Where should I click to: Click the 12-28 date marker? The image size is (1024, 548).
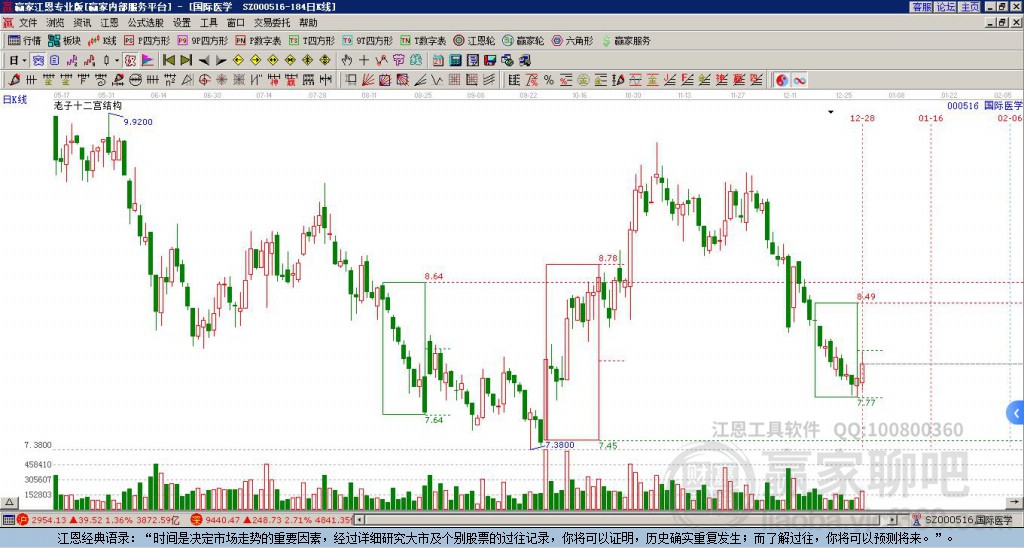point(862,118)
